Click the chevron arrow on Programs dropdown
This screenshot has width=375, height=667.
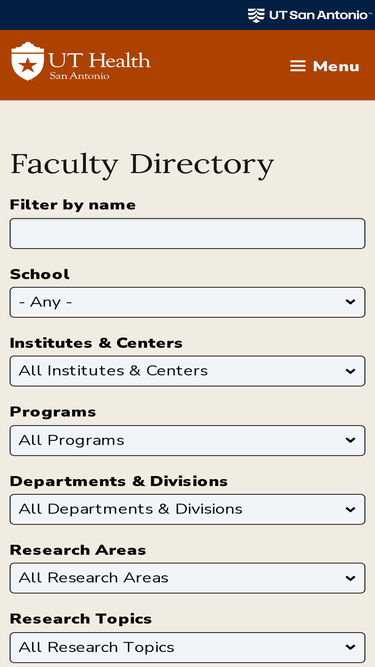(350, 440)
